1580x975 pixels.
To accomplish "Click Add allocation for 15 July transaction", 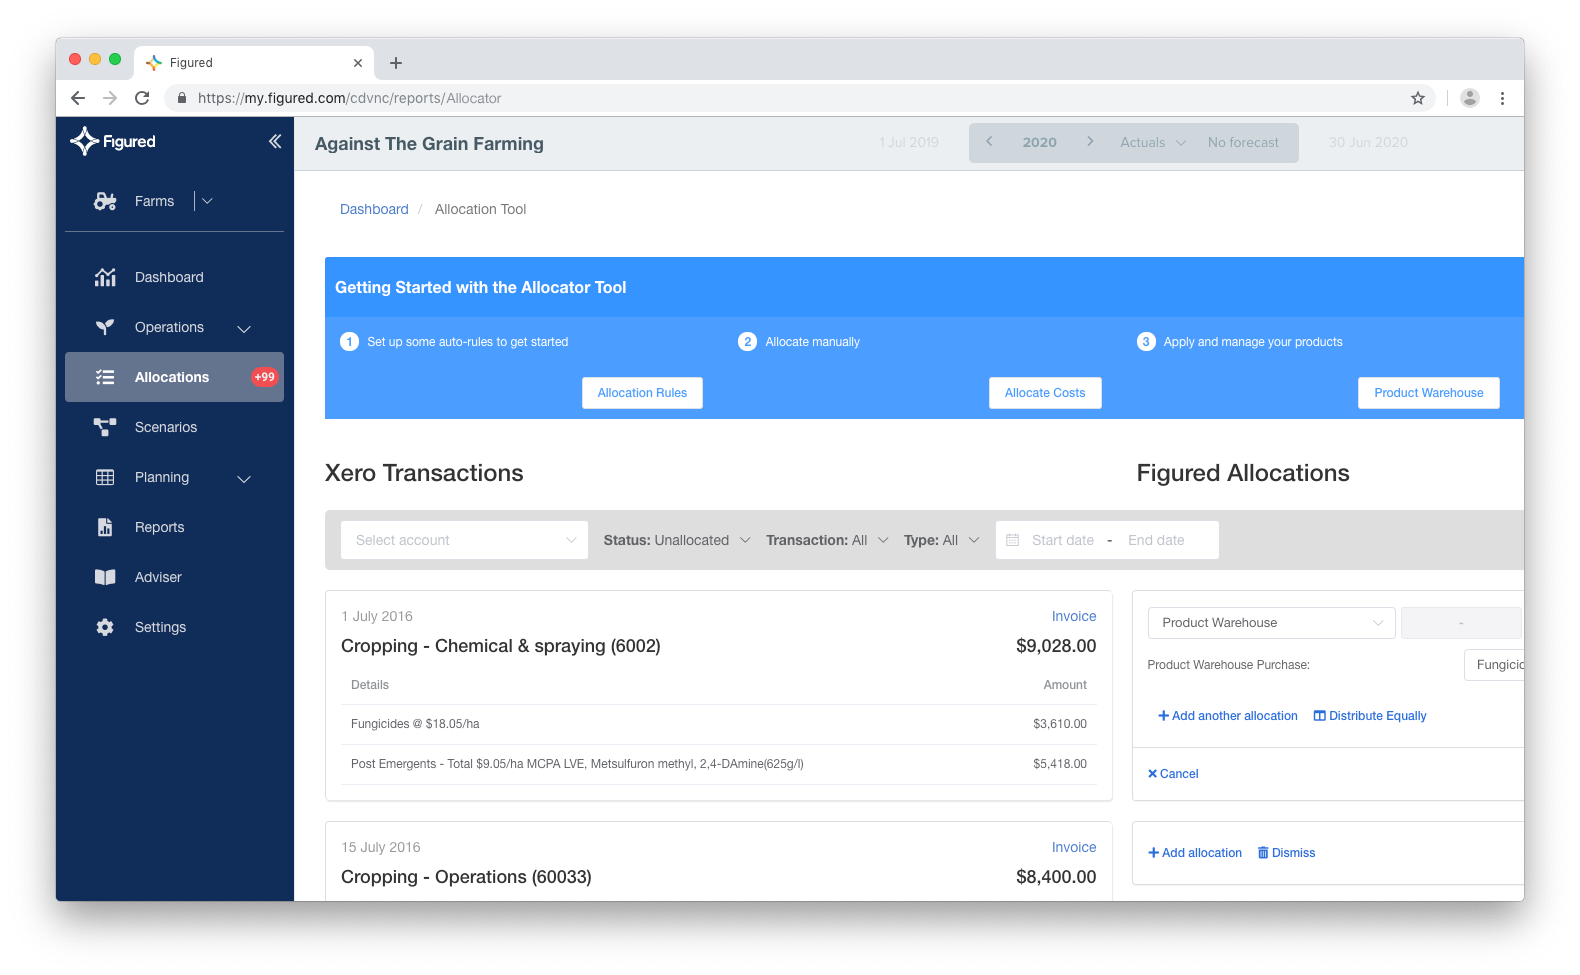I will pyautogui.click(x=1195, y=853).
